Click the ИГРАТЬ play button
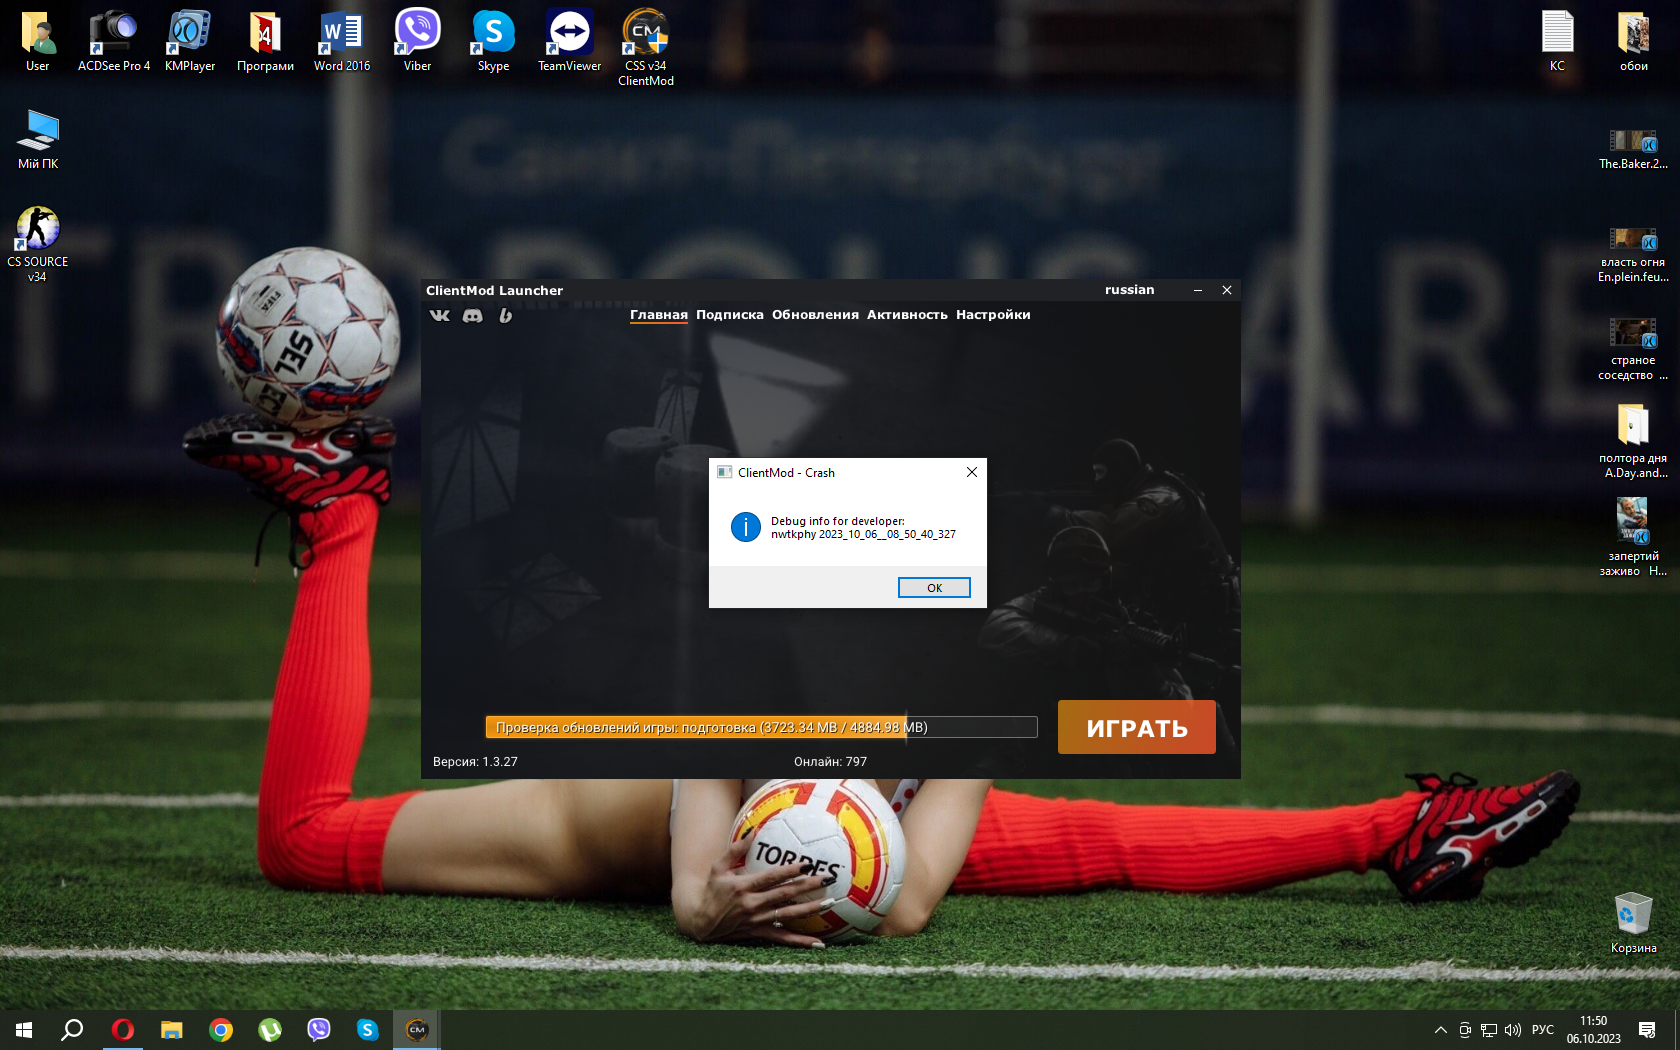This screenshot has width=1680, height=1050. coord(1136,727)
